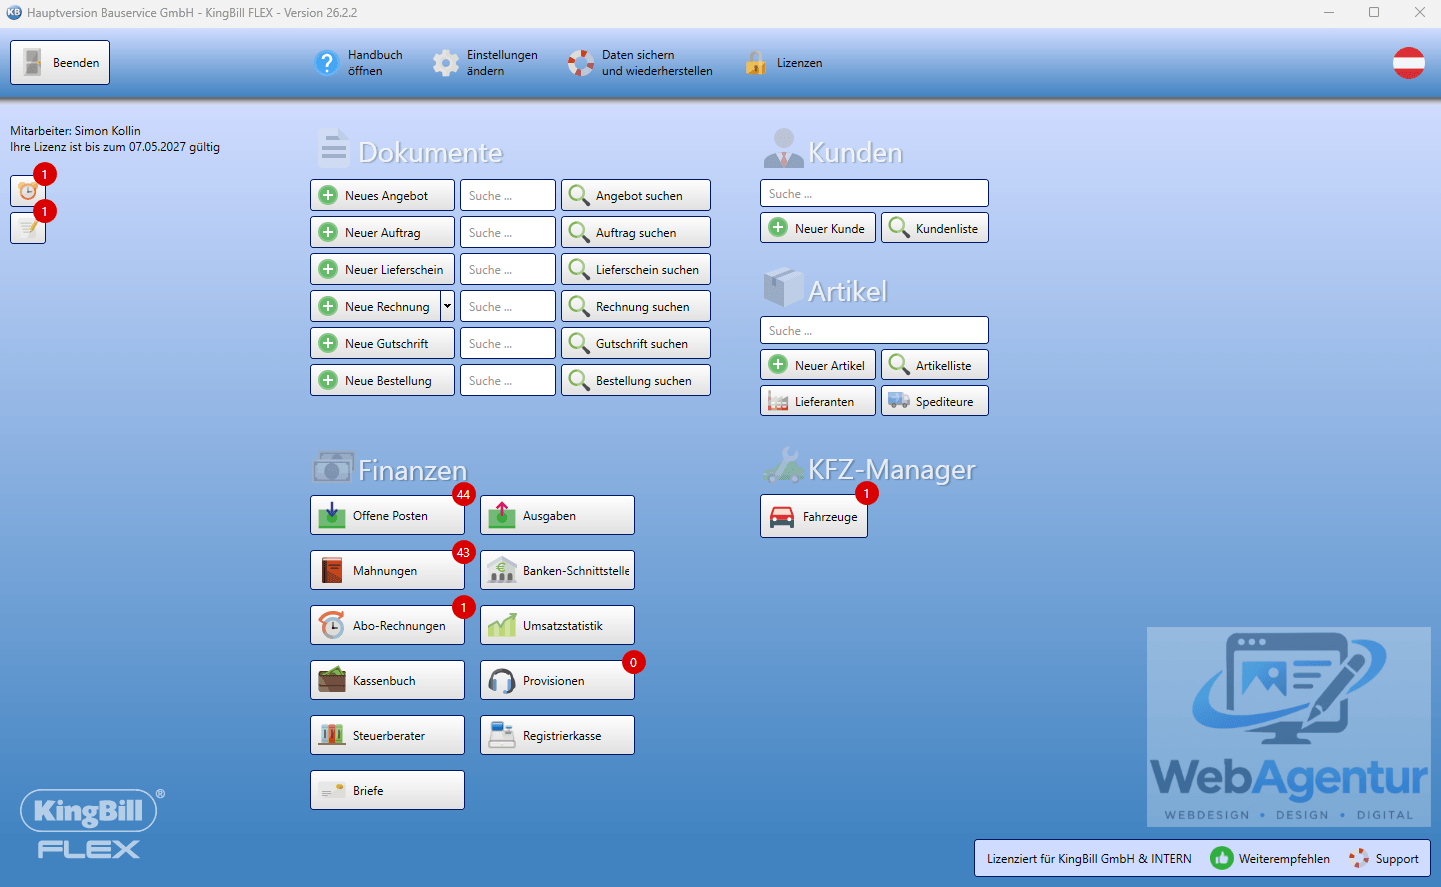Click the Beenden button
1441x887 pixels.
60,63
